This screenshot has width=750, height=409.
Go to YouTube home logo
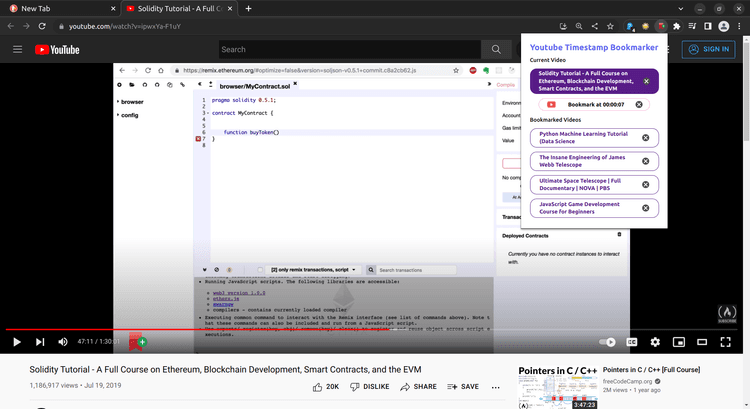pos(57,50)
